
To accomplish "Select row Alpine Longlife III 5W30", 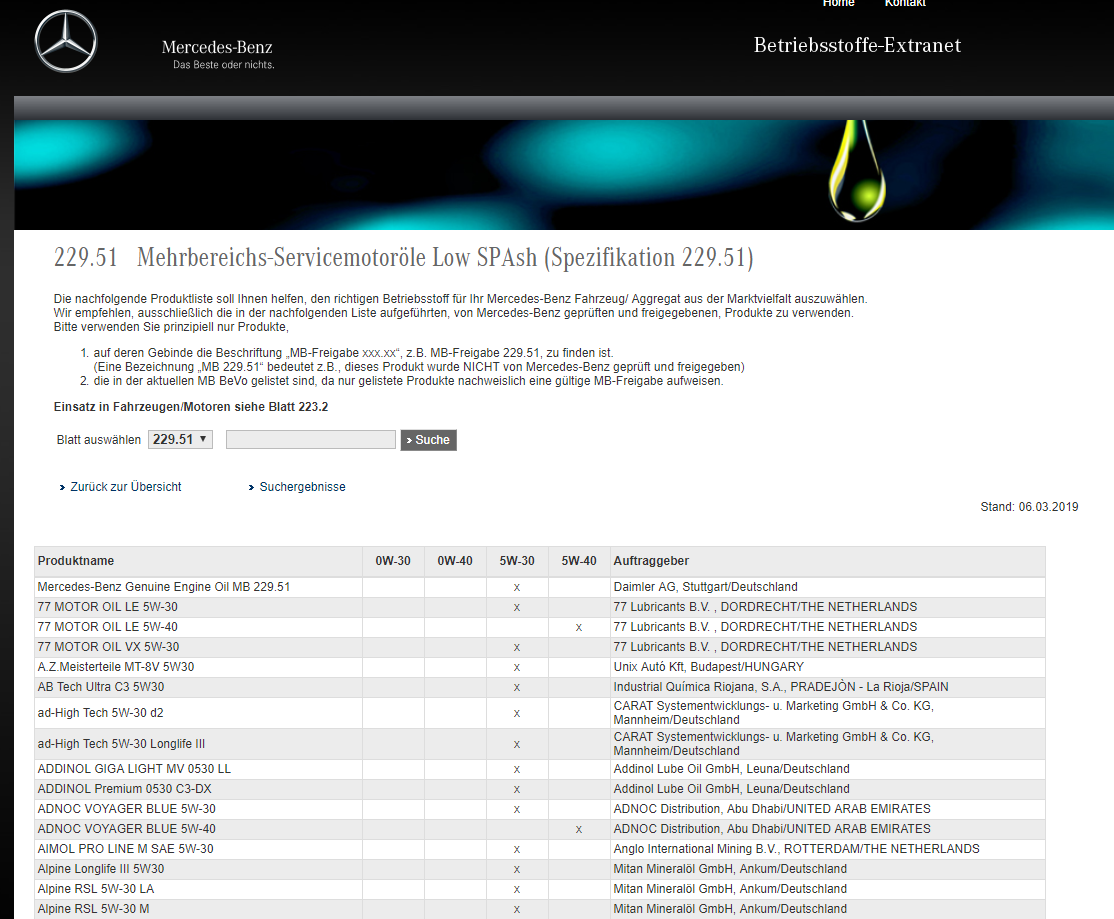I will (540, 869).
